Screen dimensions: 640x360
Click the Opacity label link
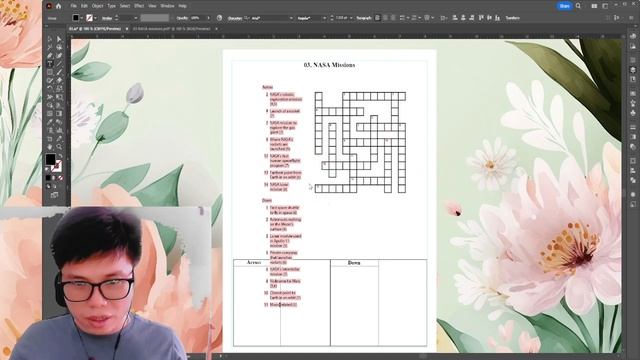182,18
